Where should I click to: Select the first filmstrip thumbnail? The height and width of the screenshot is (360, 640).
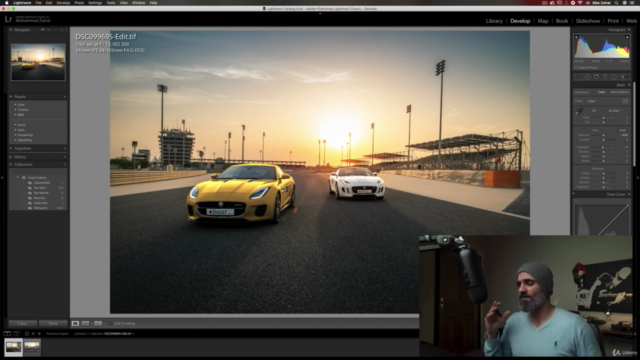coord(13,348)
